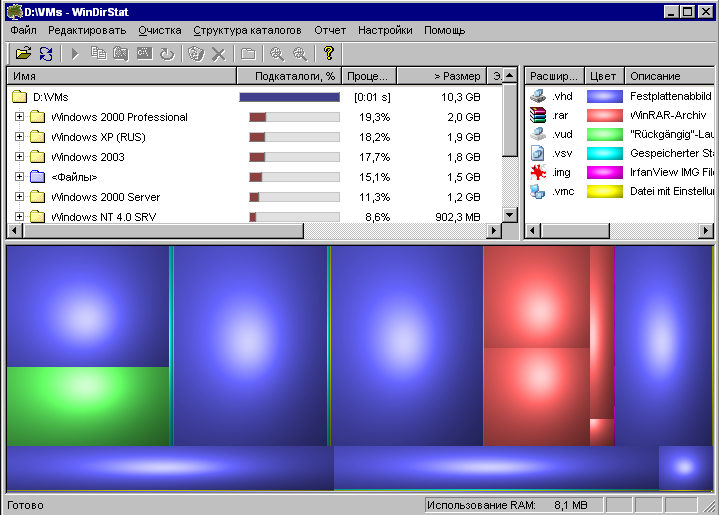Click the blue <Файлы> folder icon
The image size is (719, 515).
pos(38,177)
